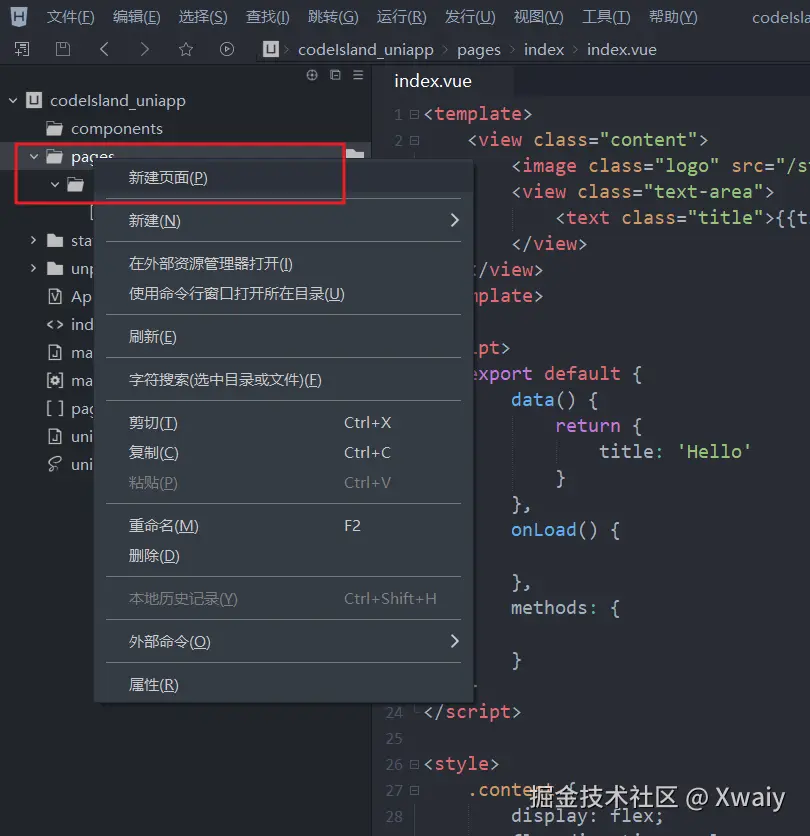Click the pages folder icon

[x=54, y=156]
